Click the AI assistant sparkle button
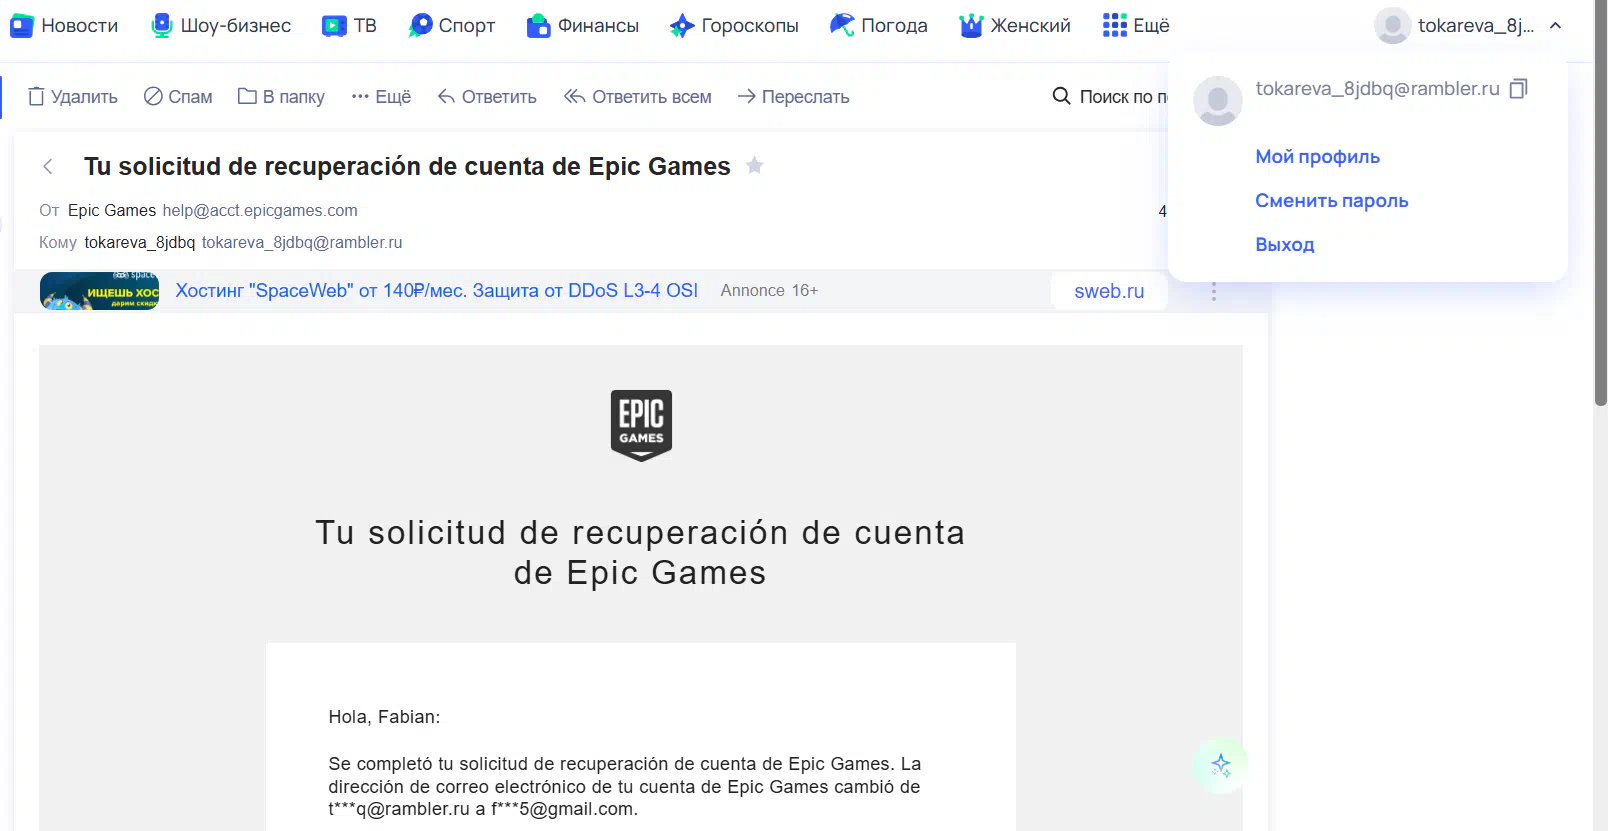Screen dimensions: 1608x831 coord(1221,766)
